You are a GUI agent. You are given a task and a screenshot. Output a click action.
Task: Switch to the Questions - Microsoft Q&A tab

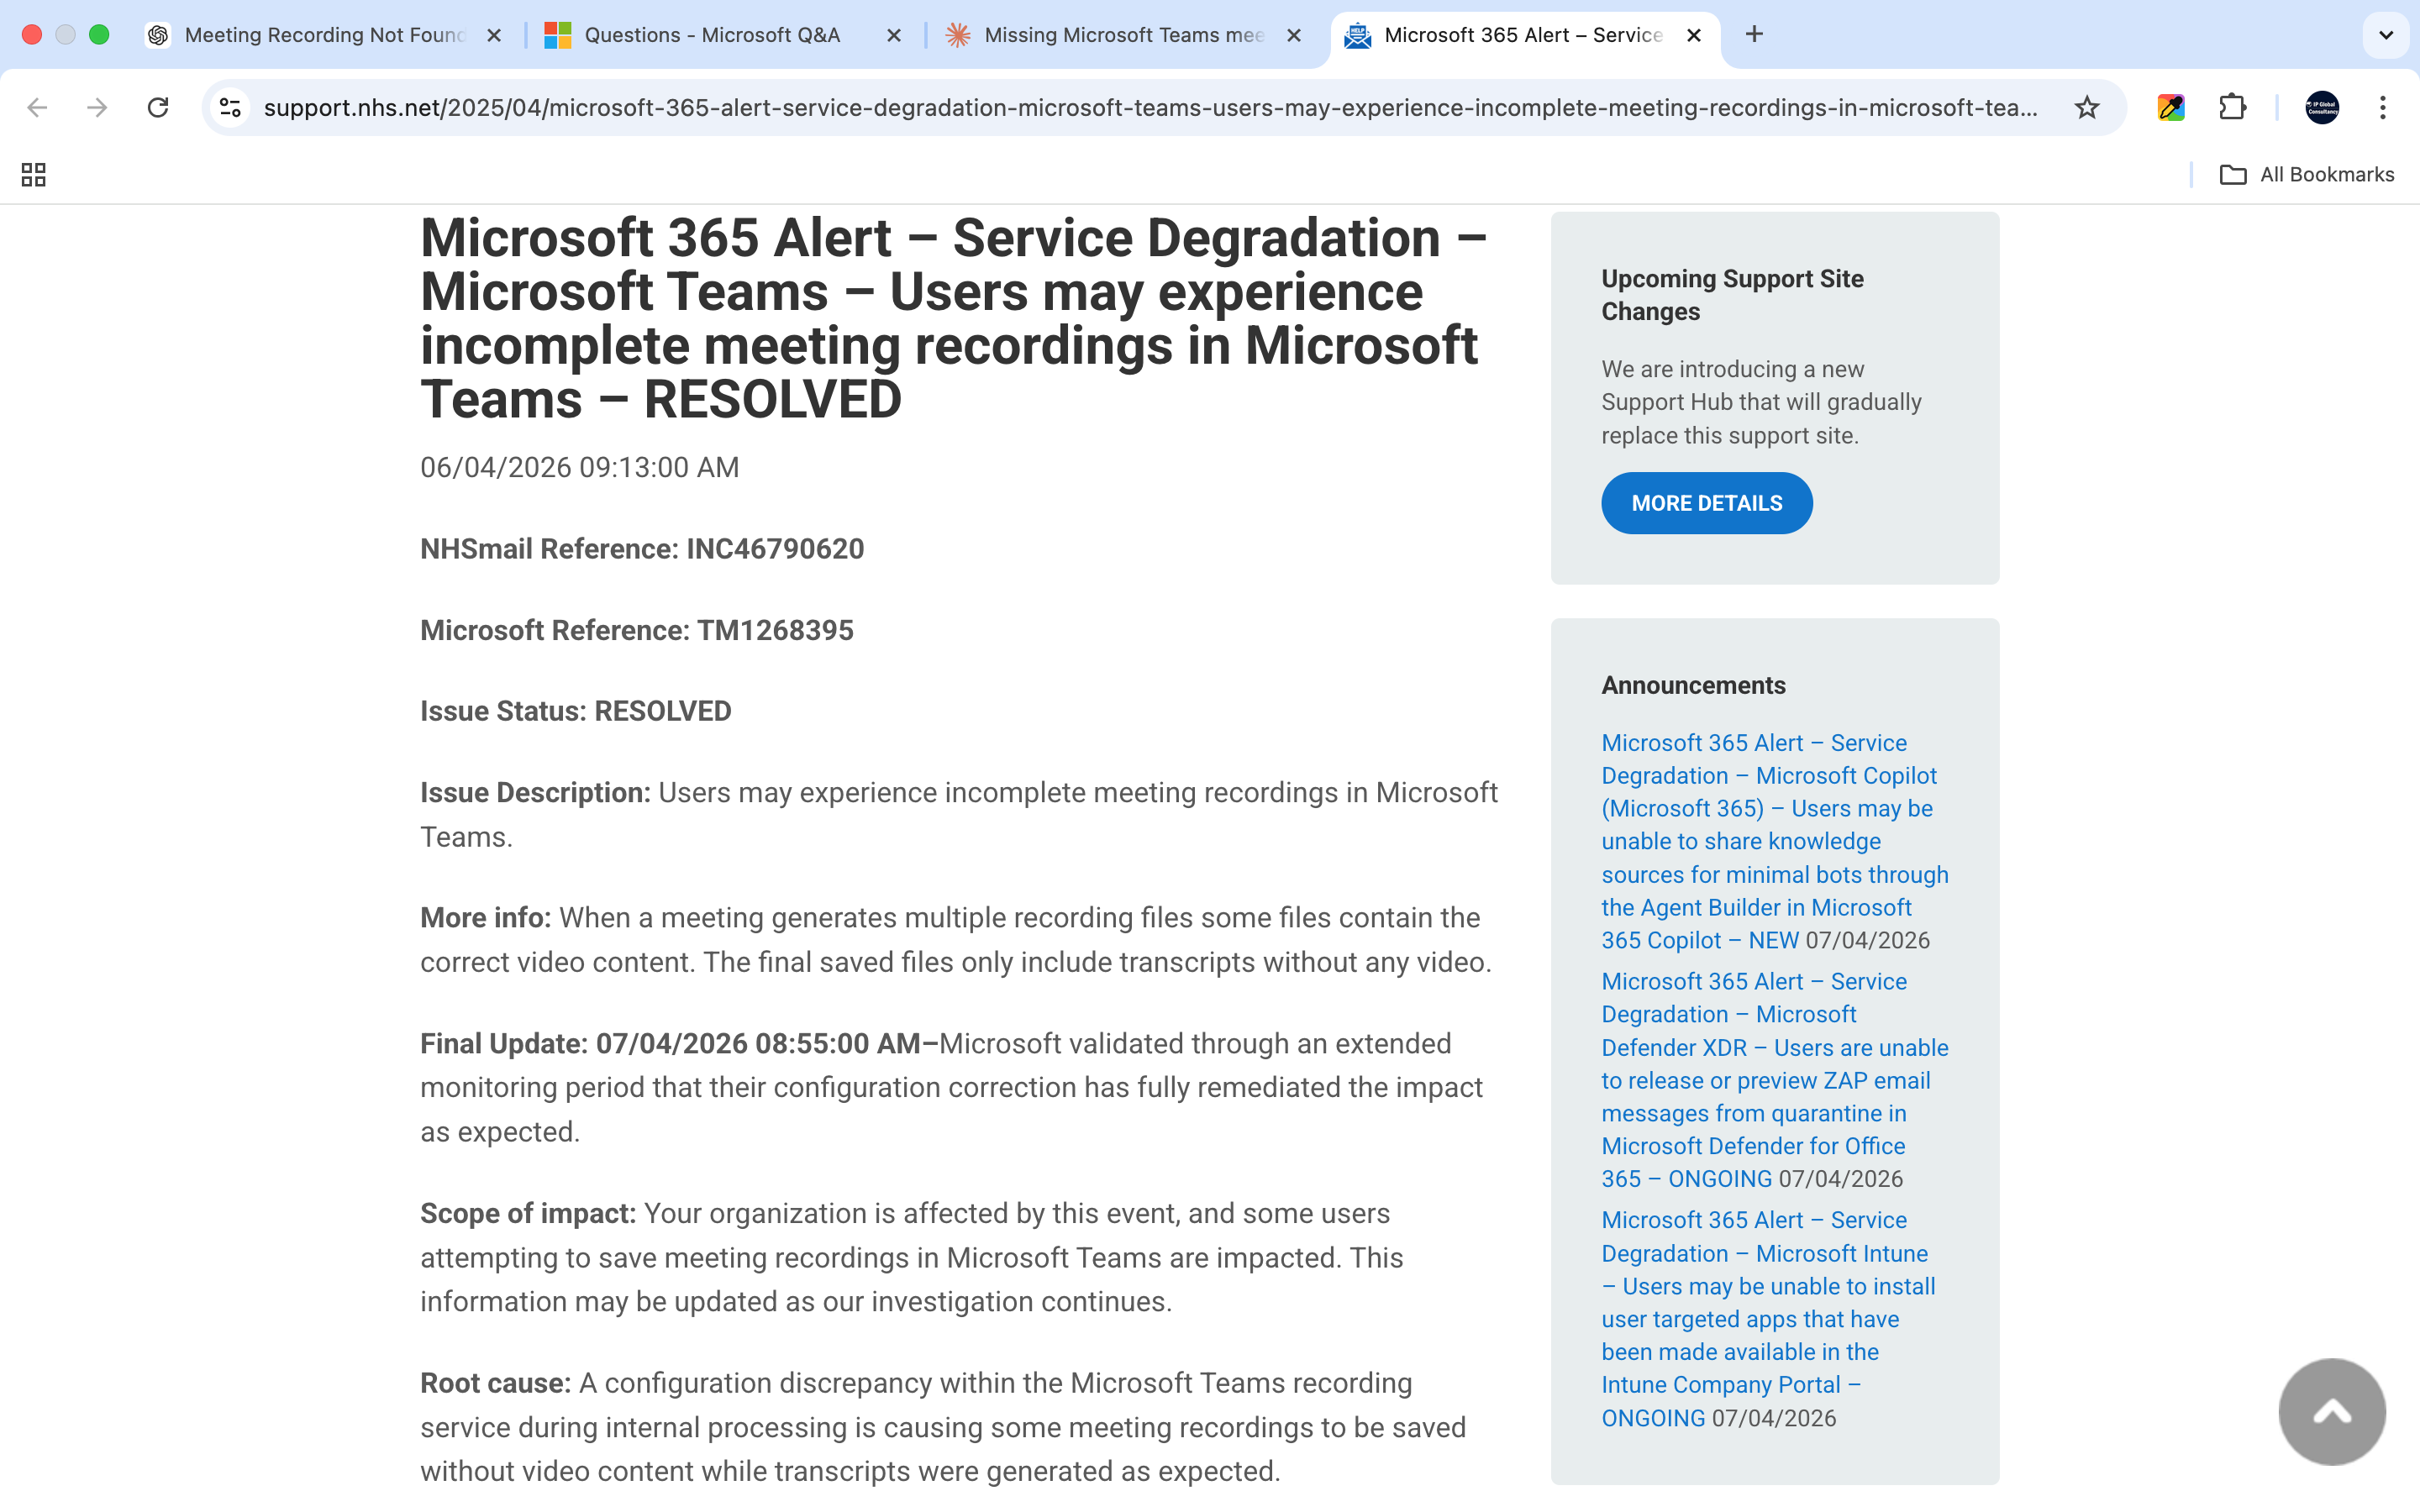point(722,35)
